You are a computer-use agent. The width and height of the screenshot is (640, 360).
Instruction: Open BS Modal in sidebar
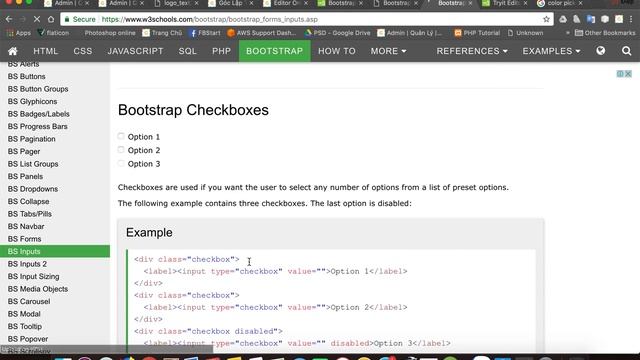click(x=24, y=314)
